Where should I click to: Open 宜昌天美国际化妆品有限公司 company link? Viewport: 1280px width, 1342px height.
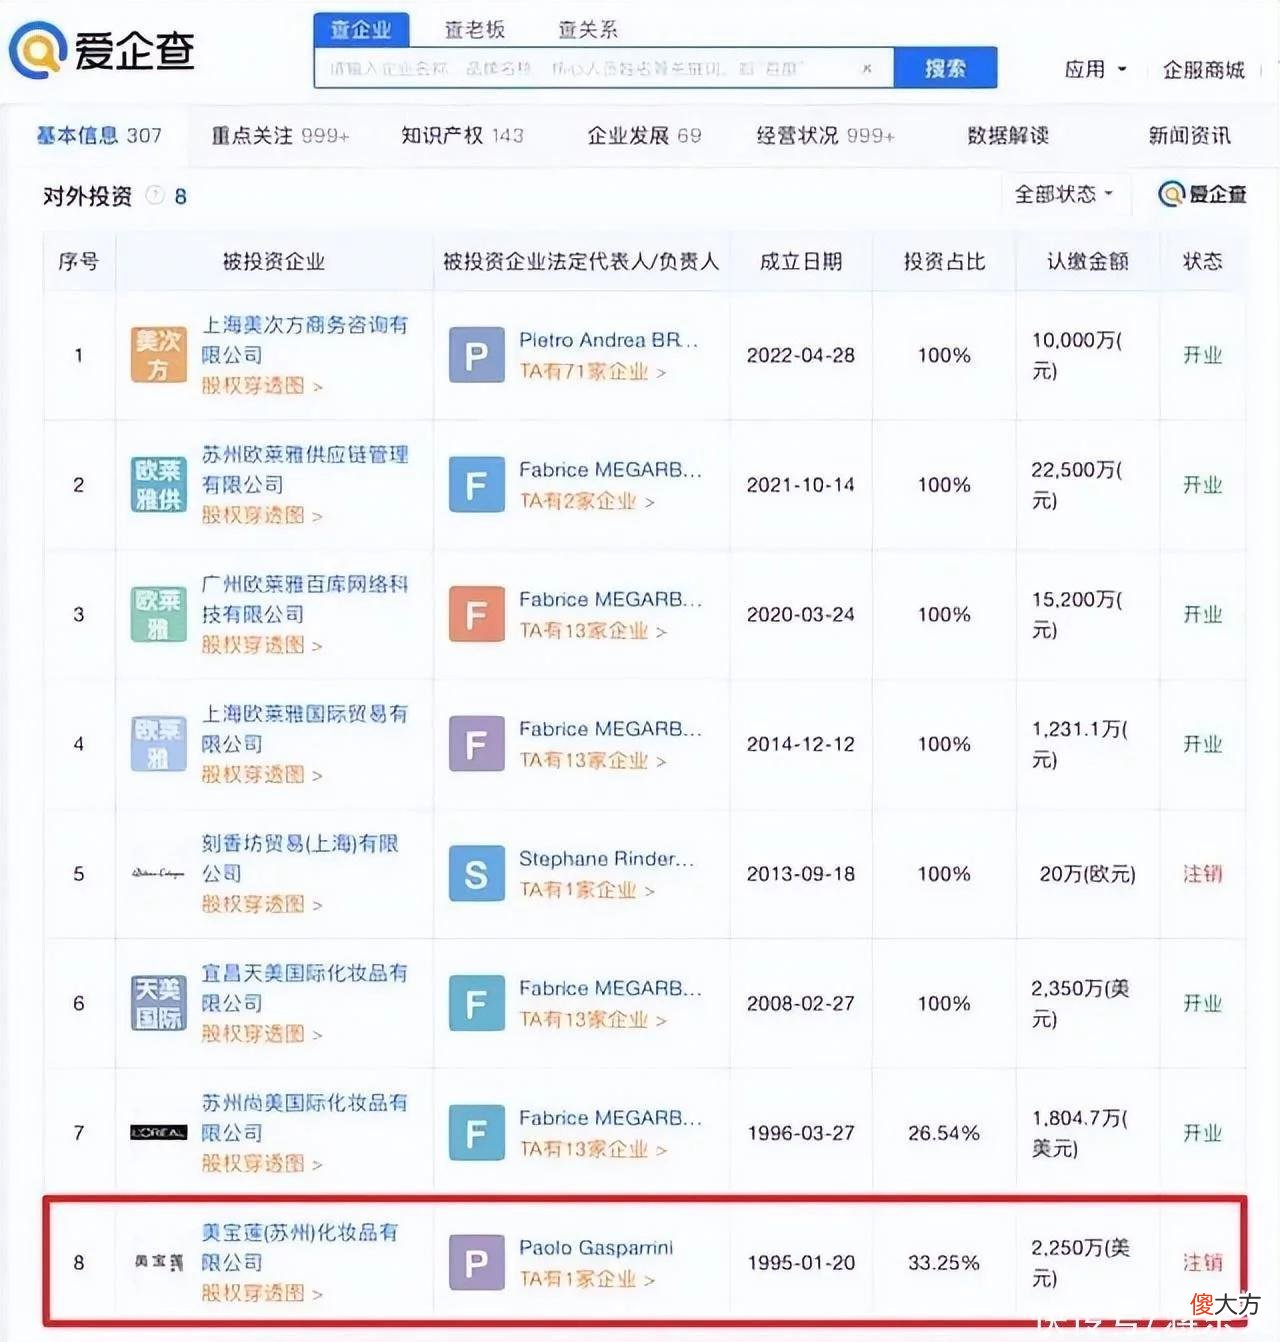click(x=305, y=988)
